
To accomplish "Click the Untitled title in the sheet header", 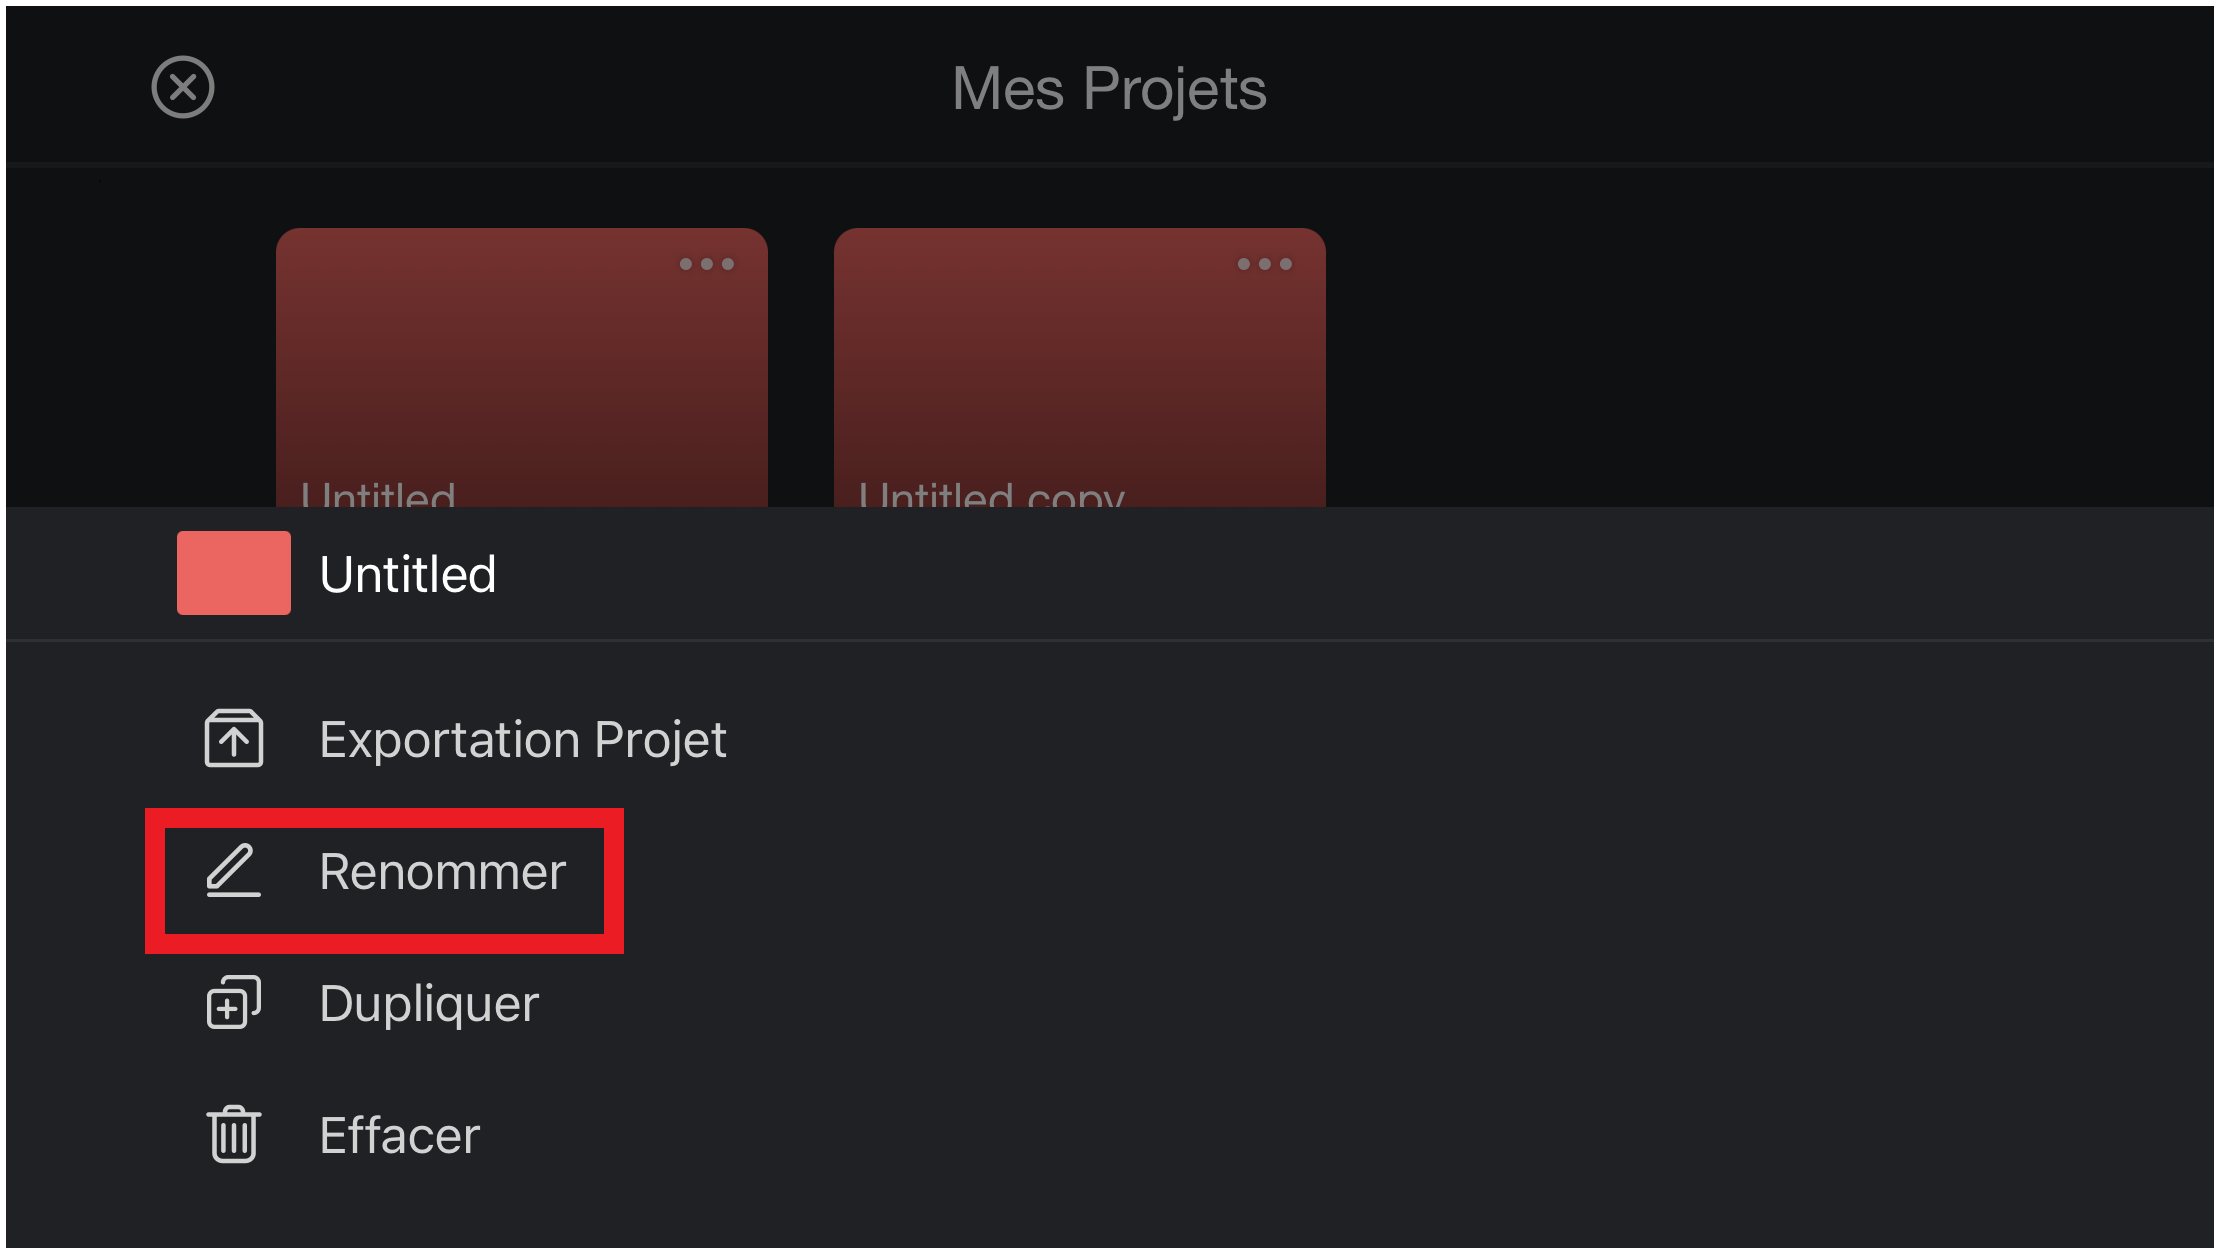I will 408,574.
